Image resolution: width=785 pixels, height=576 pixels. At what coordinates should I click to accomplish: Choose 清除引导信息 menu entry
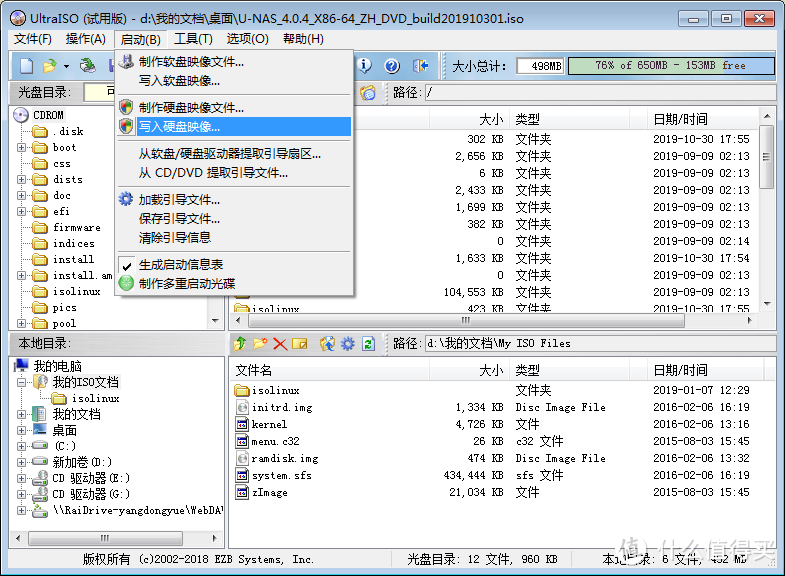click(x=234, y=237)
